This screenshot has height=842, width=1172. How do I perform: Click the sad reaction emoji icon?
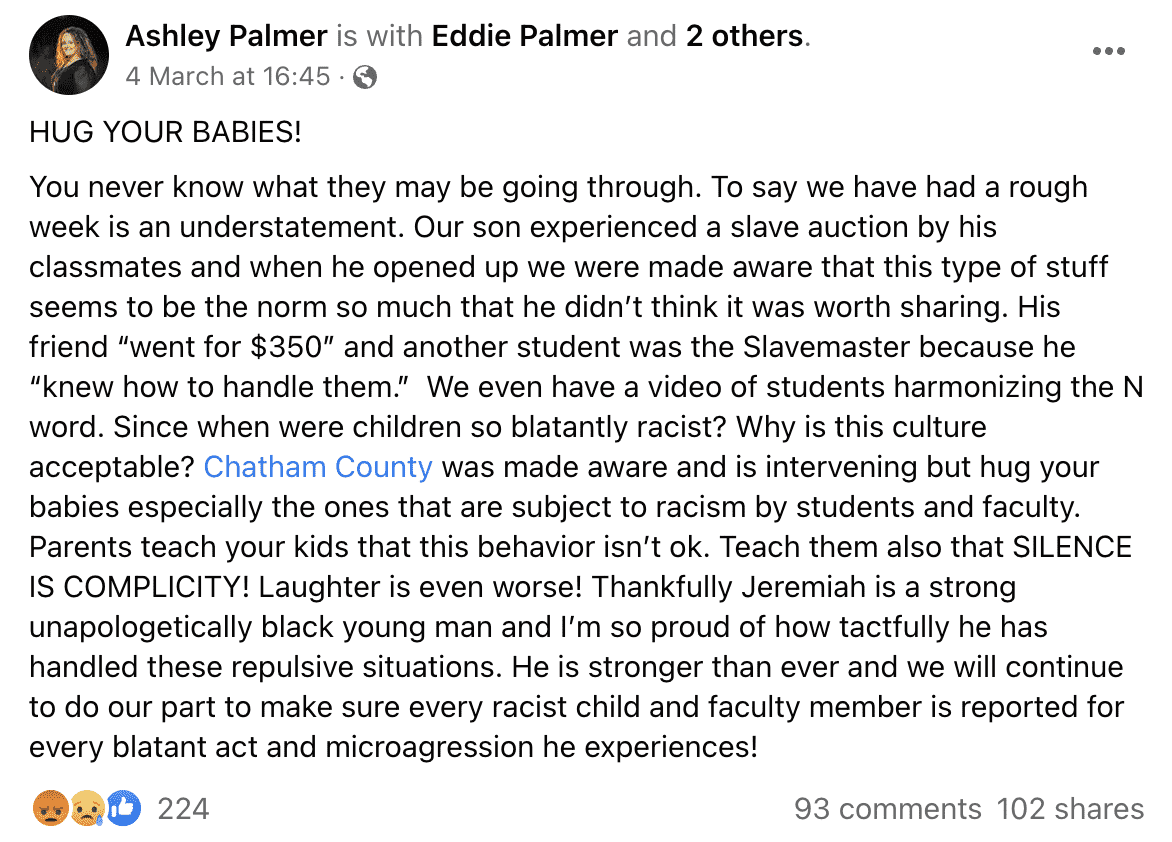click(x=86, y=808)
